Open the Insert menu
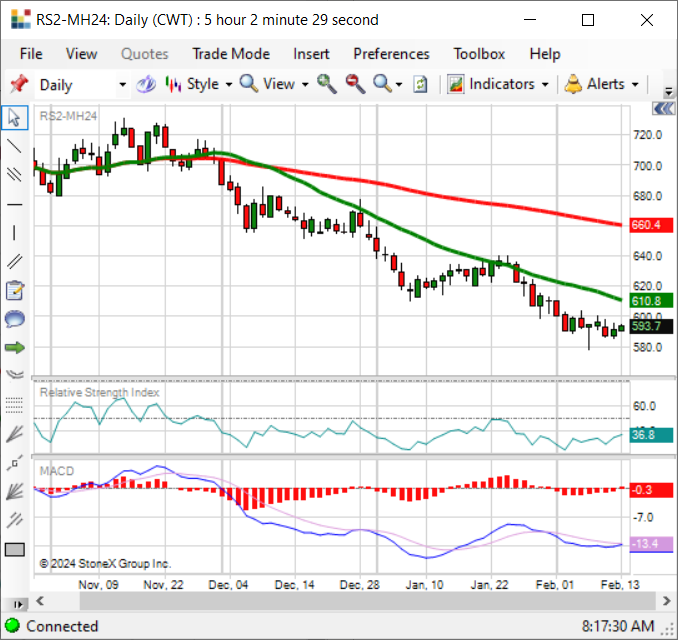Image resolution: width=678 pixels, height=640 pixels. point(311,54)
